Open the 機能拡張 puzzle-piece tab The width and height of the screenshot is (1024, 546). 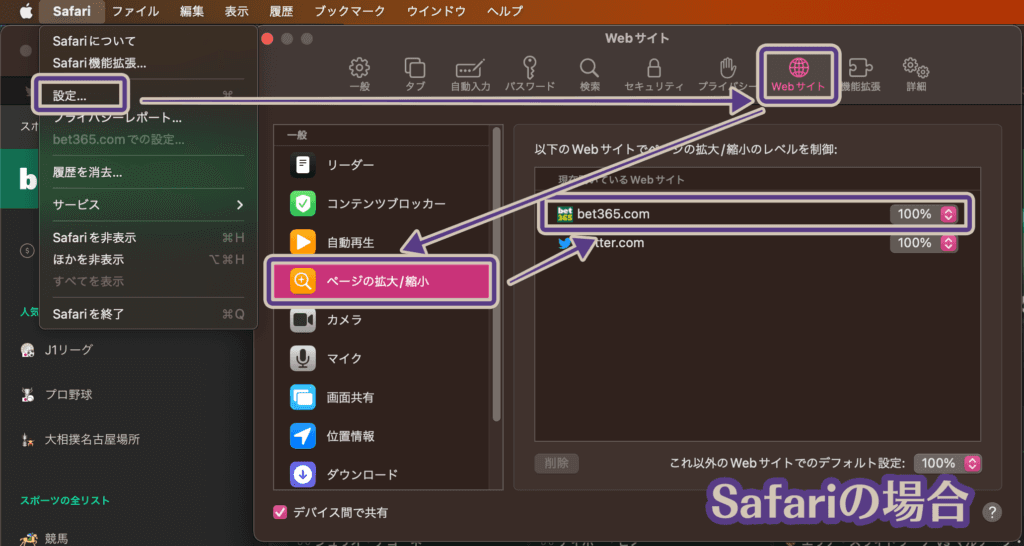(x=861, y=74)
